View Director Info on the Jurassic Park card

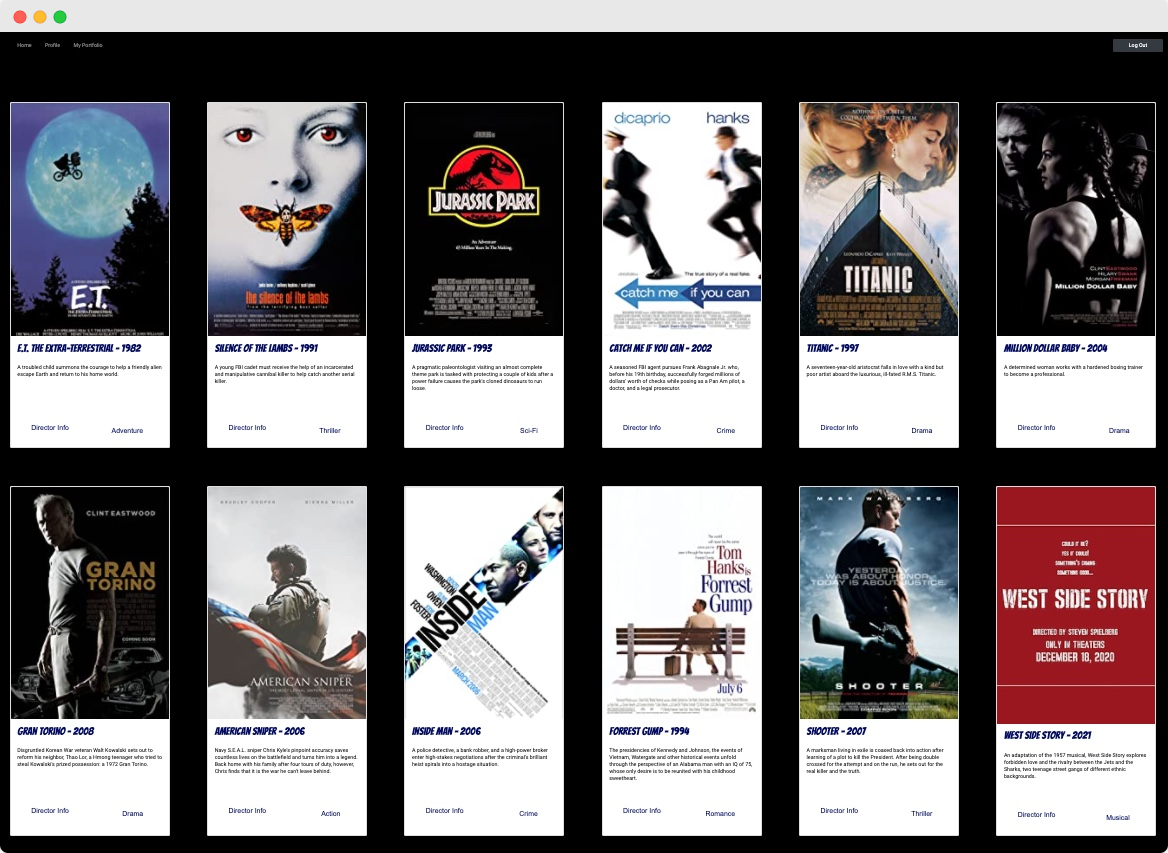point(445,428)
